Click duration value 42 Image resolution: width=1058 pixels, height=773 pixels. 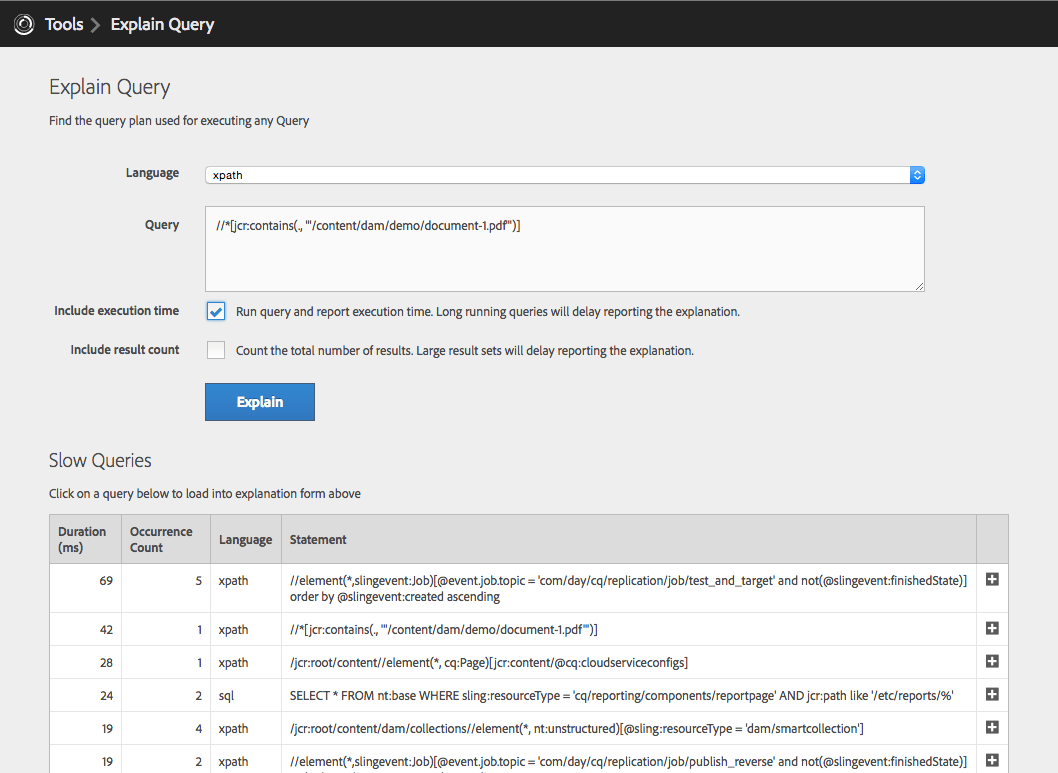106,630
